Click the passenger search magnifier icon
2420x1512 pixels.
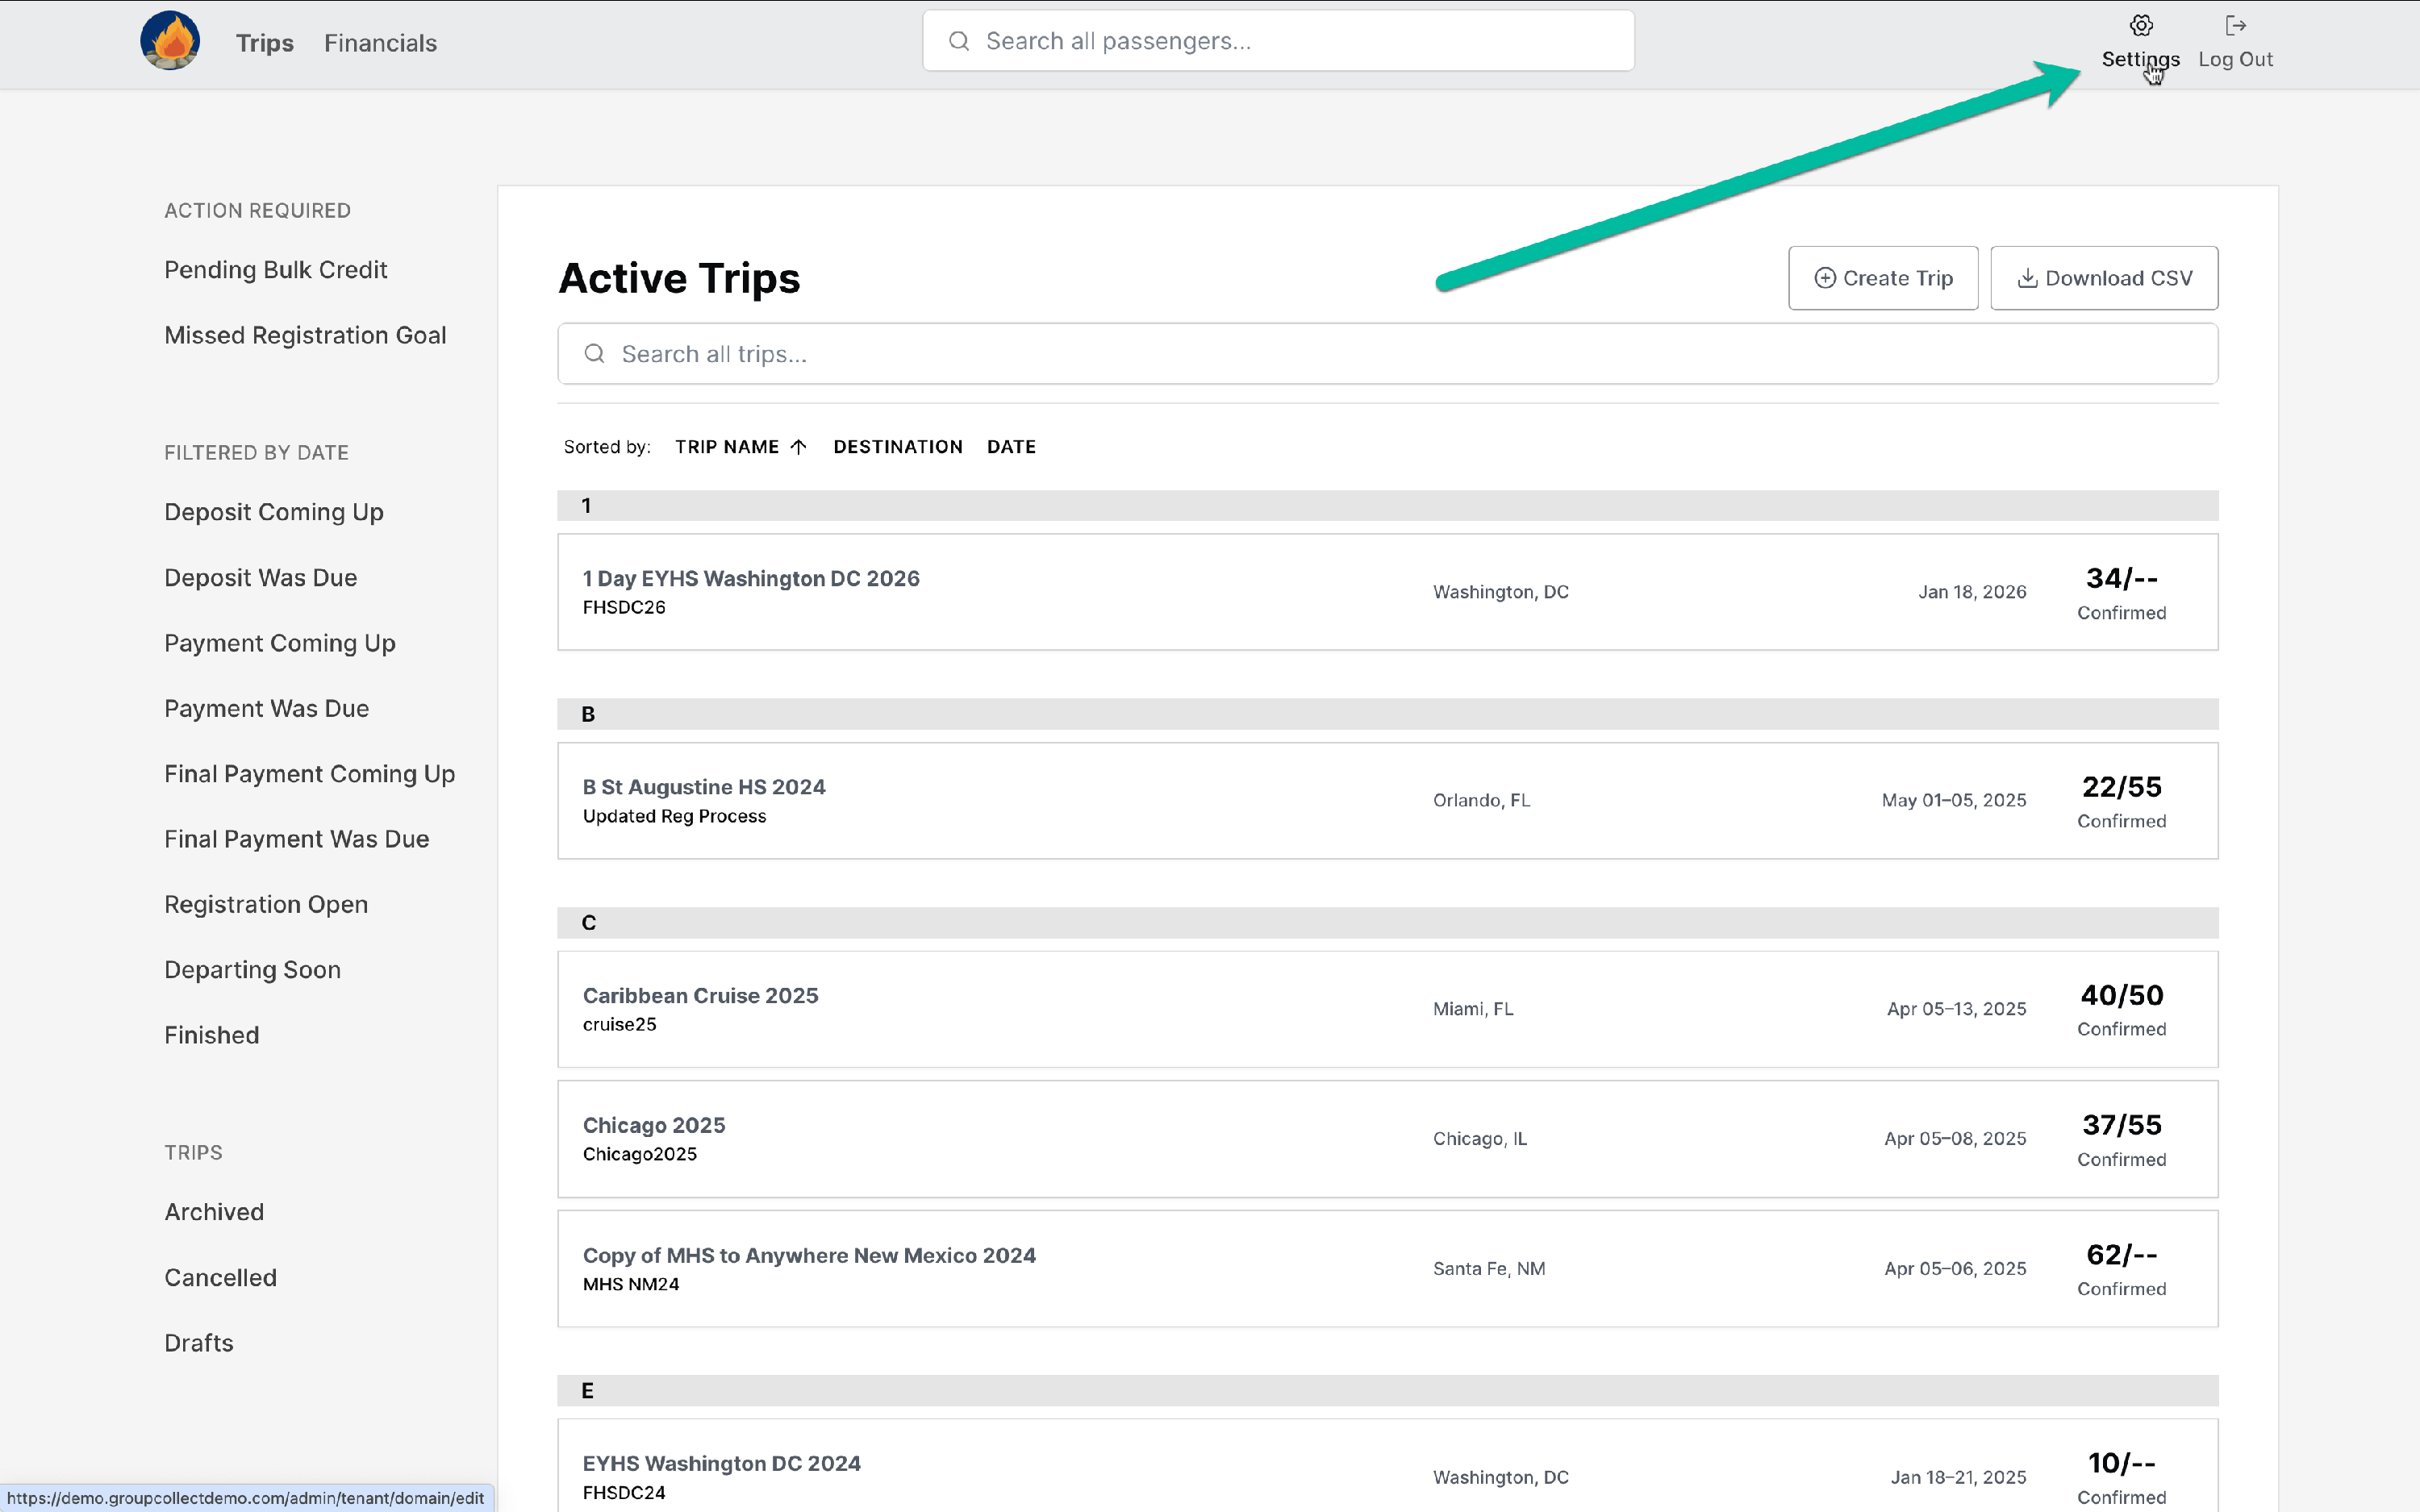point(959,41)
